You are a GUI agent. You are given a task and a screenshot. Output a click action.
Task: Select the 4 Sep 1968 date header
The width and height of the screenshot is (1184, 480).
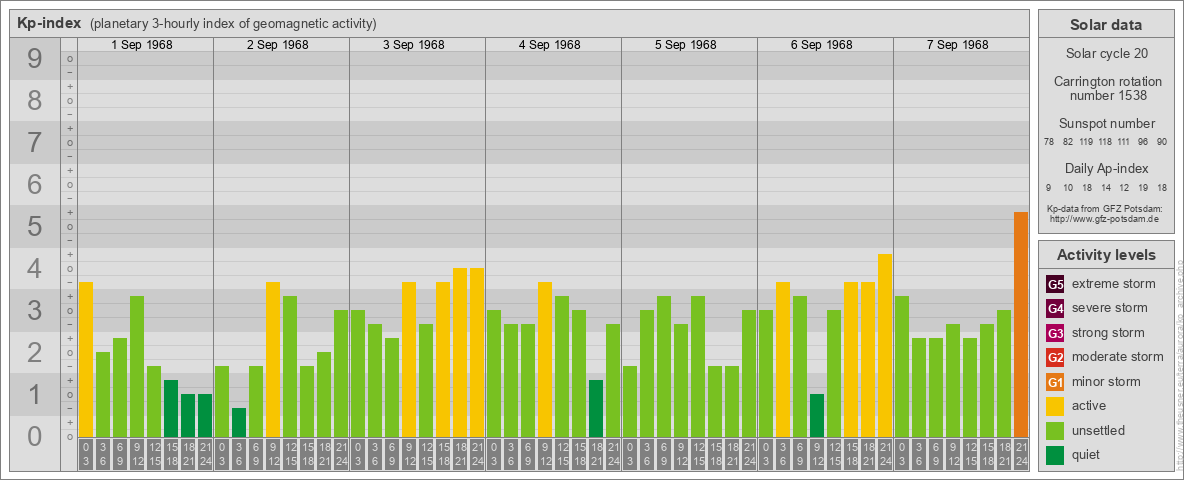pyautogui.click(x=550, y=45)
